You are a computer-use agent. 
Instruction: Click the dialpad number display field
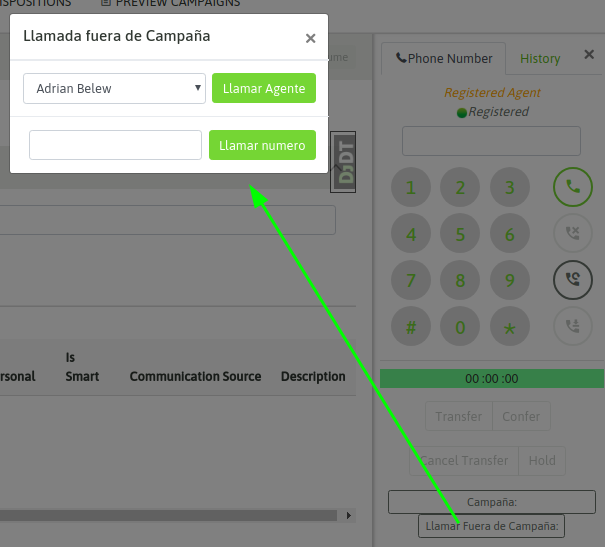click(491, 140)
